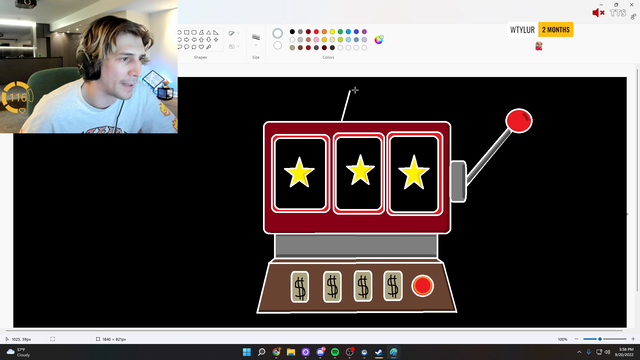Open File Explorer from the taskbar
This screenshot has height=360, width=640.
[291, 352]
